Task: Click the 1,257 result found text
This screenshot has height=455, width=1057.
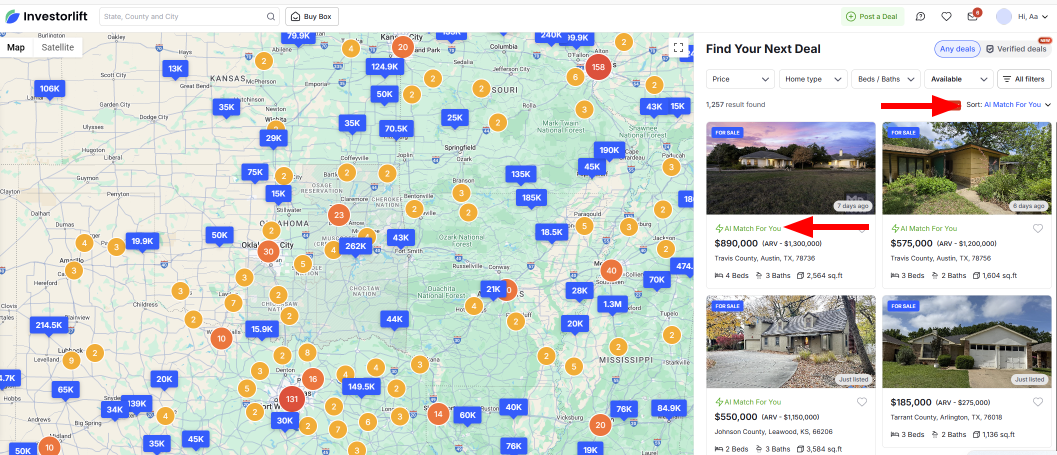Action: [735, 104]
